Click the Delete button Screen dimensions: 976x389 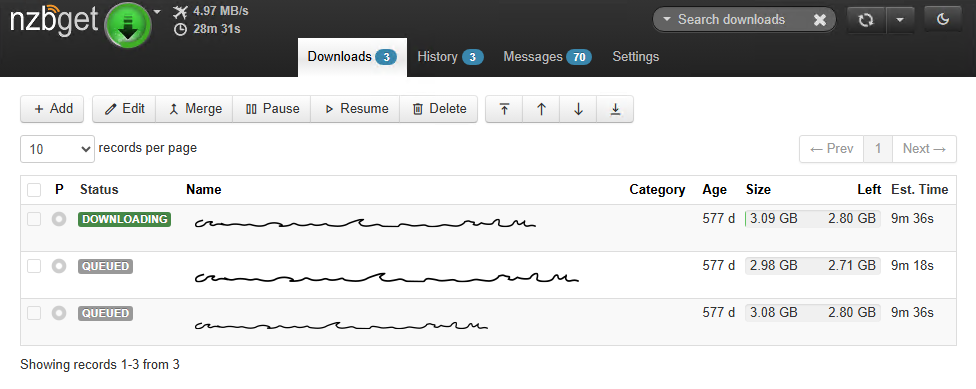(x=439, y=109)
